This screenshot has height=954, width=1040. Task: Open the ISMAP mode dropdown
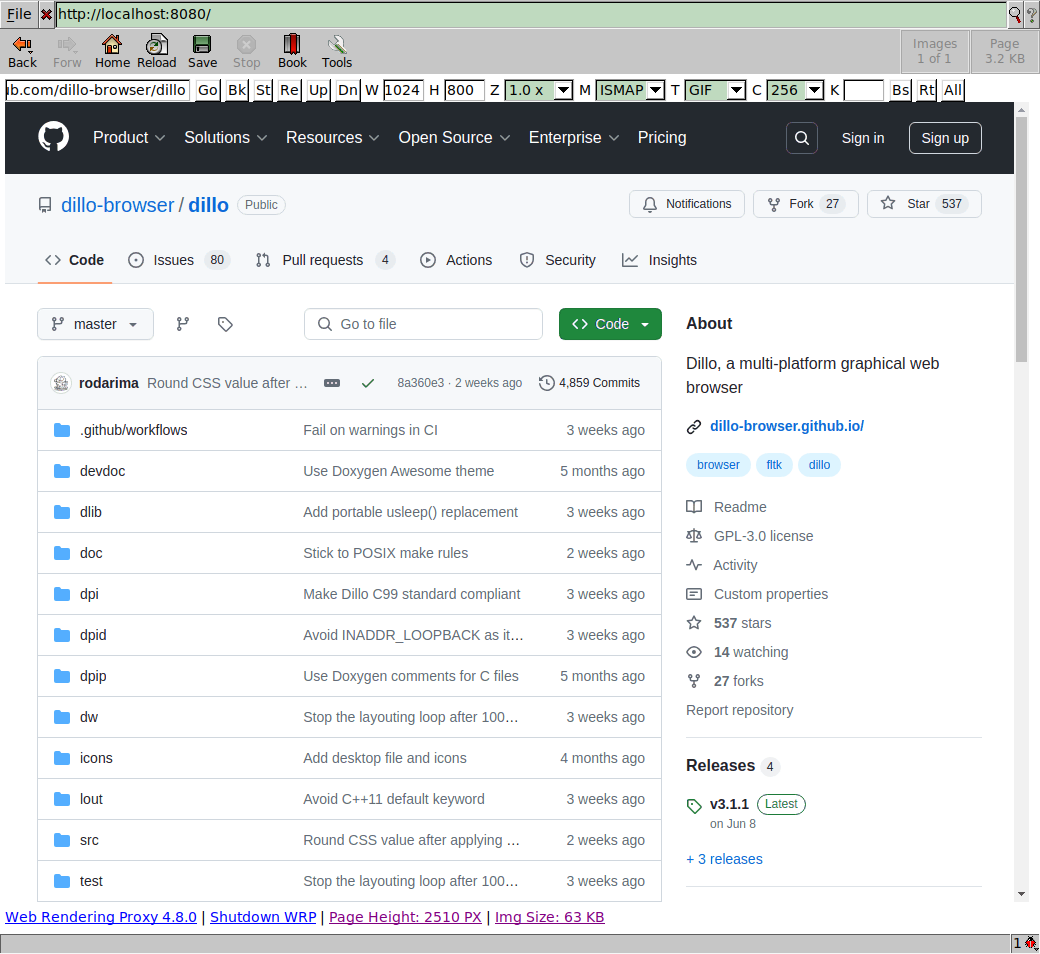point(630,90)
